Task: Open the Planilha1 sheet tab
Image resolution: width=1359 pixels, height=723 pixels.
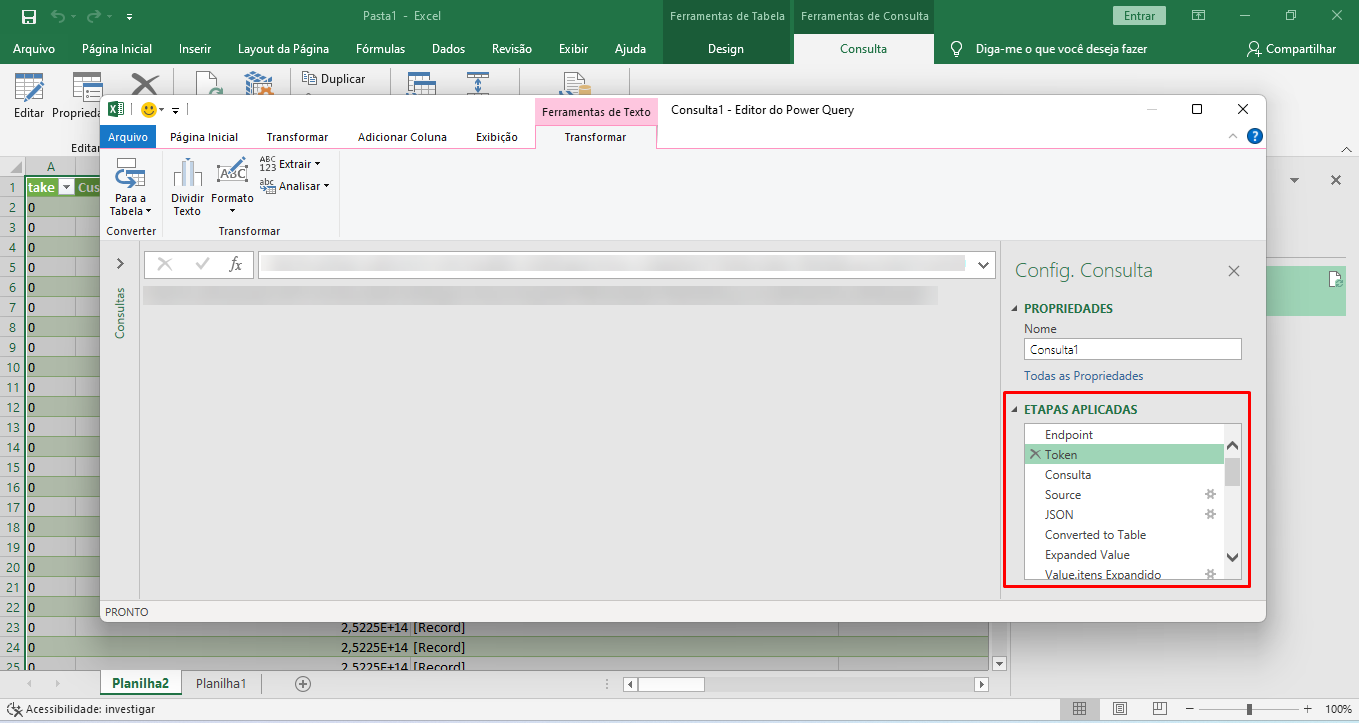Action: coord(221,684)
